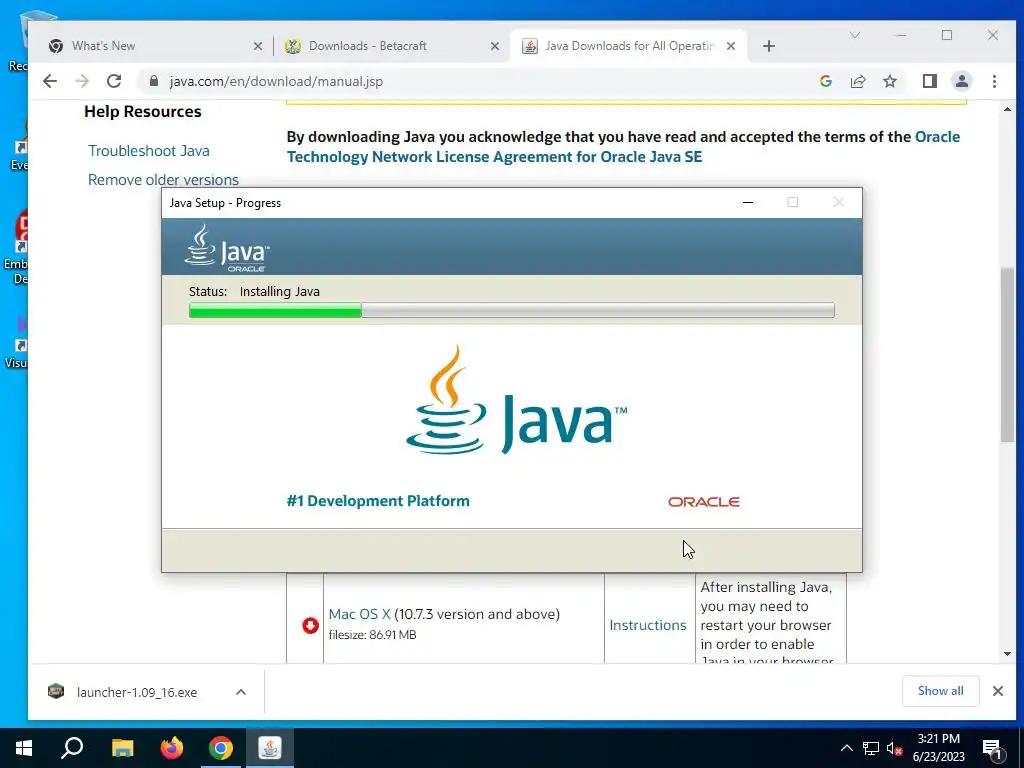Reload the Java download page
The width and height of the screenshot is (1024, 768).
point(114,81)
